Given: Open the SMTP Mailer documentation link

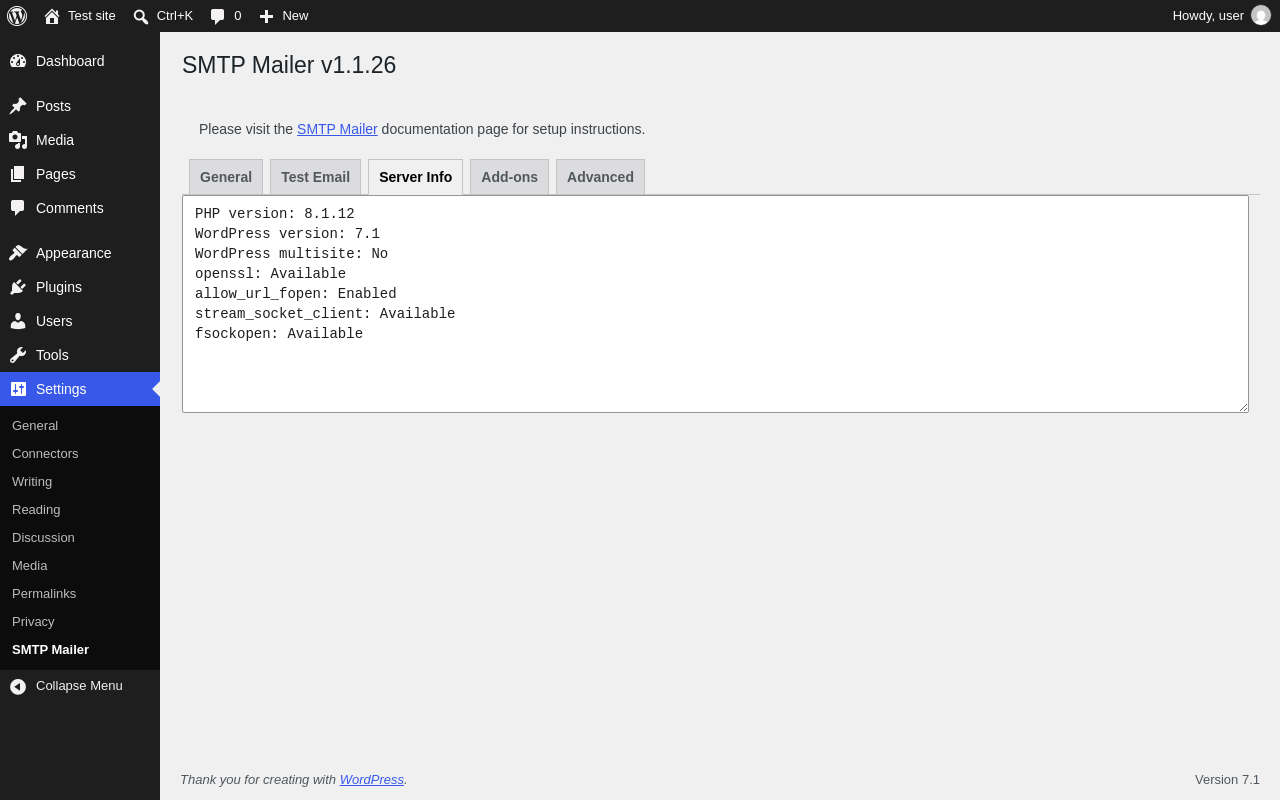Looking at the screenshot, I should click(x=337, y=129).
